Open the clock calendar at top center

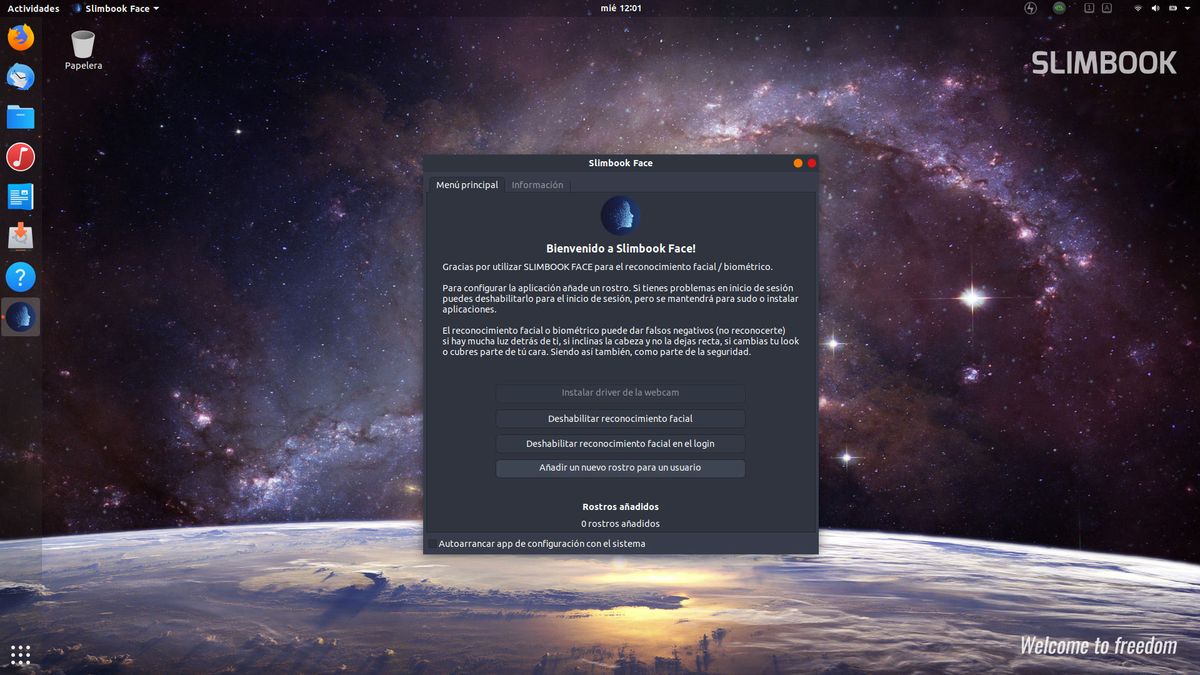coord(620,8)
